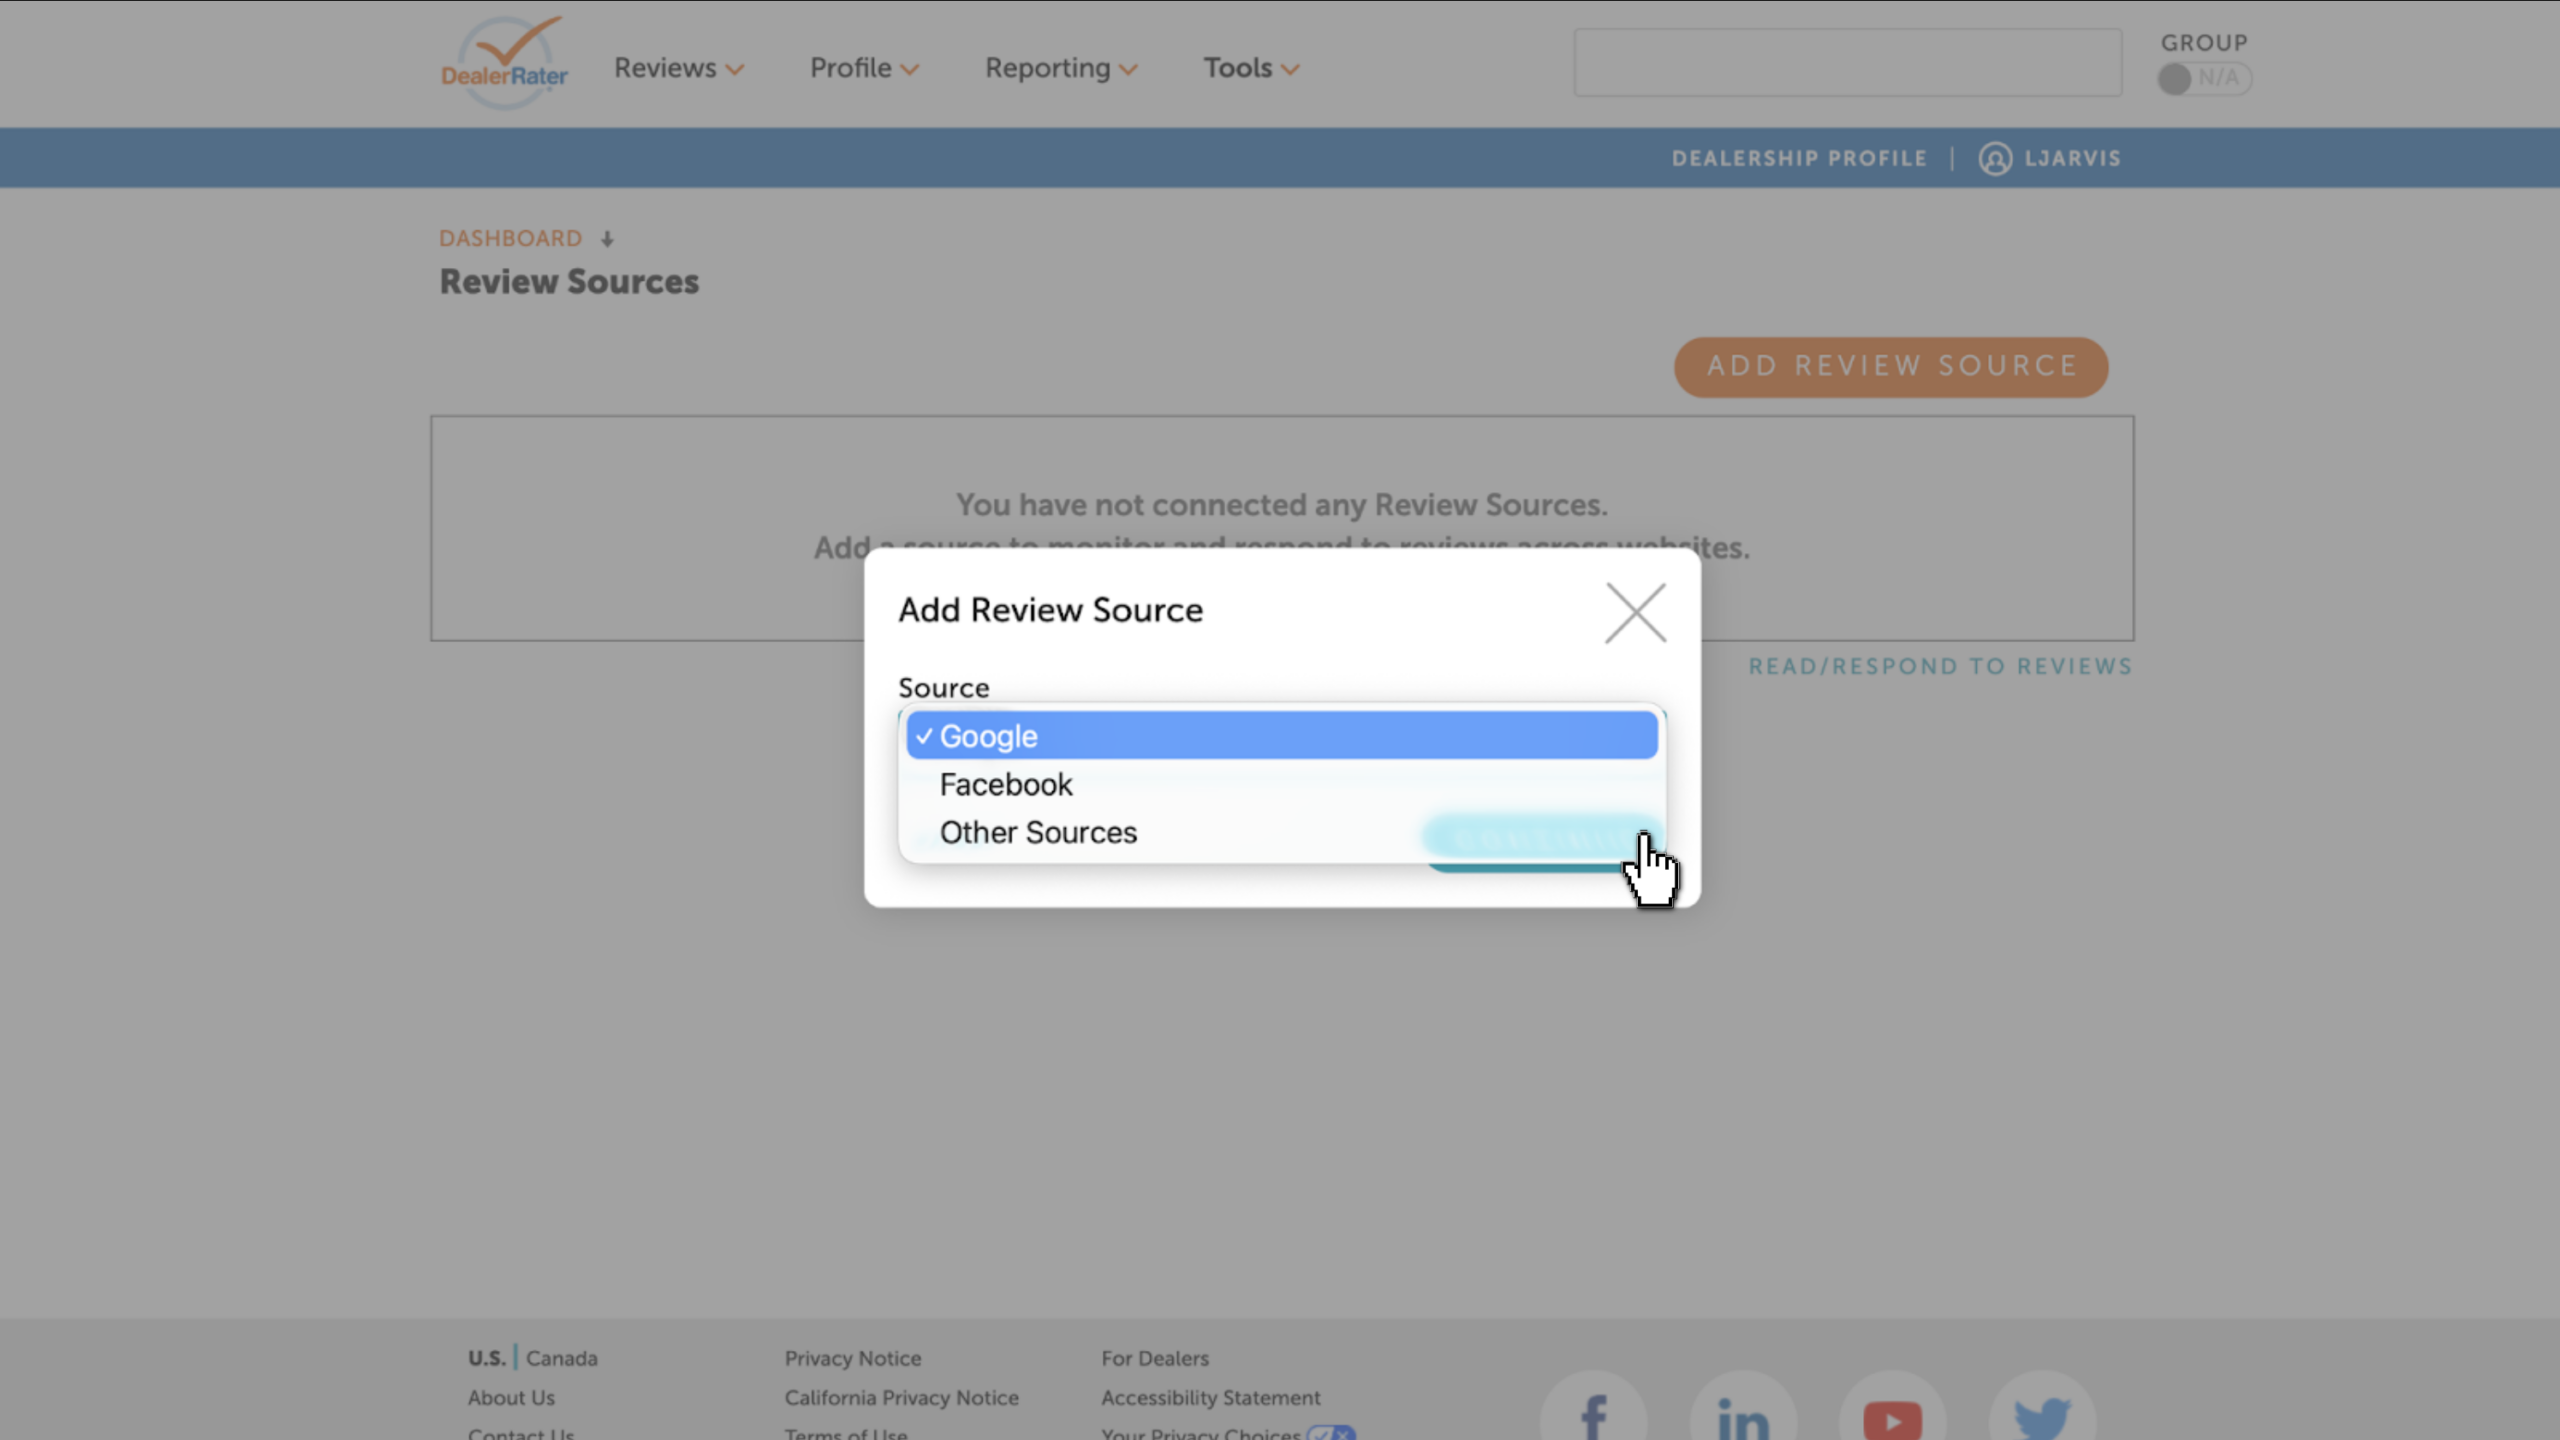The width and height of the screenshot is (2560, 1440).
Task: Click the ADD REVIEW SOURCE button
Action: click(x=1891, y=367)
